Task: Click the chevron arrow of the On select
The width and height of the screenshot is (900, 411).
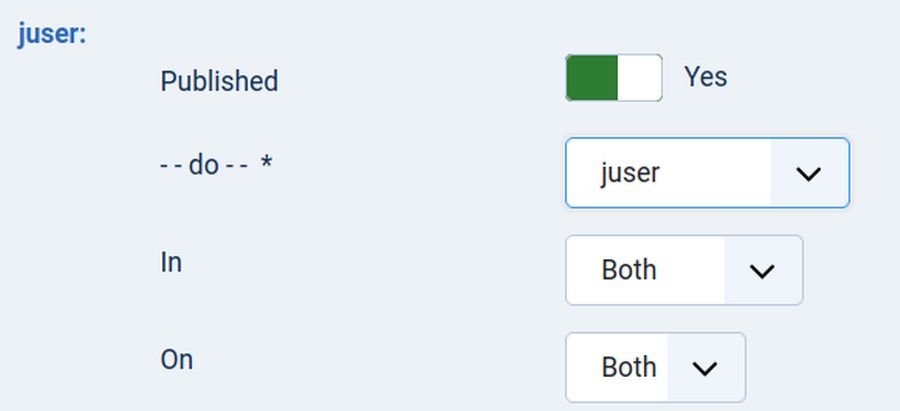Action: [705, 368]
